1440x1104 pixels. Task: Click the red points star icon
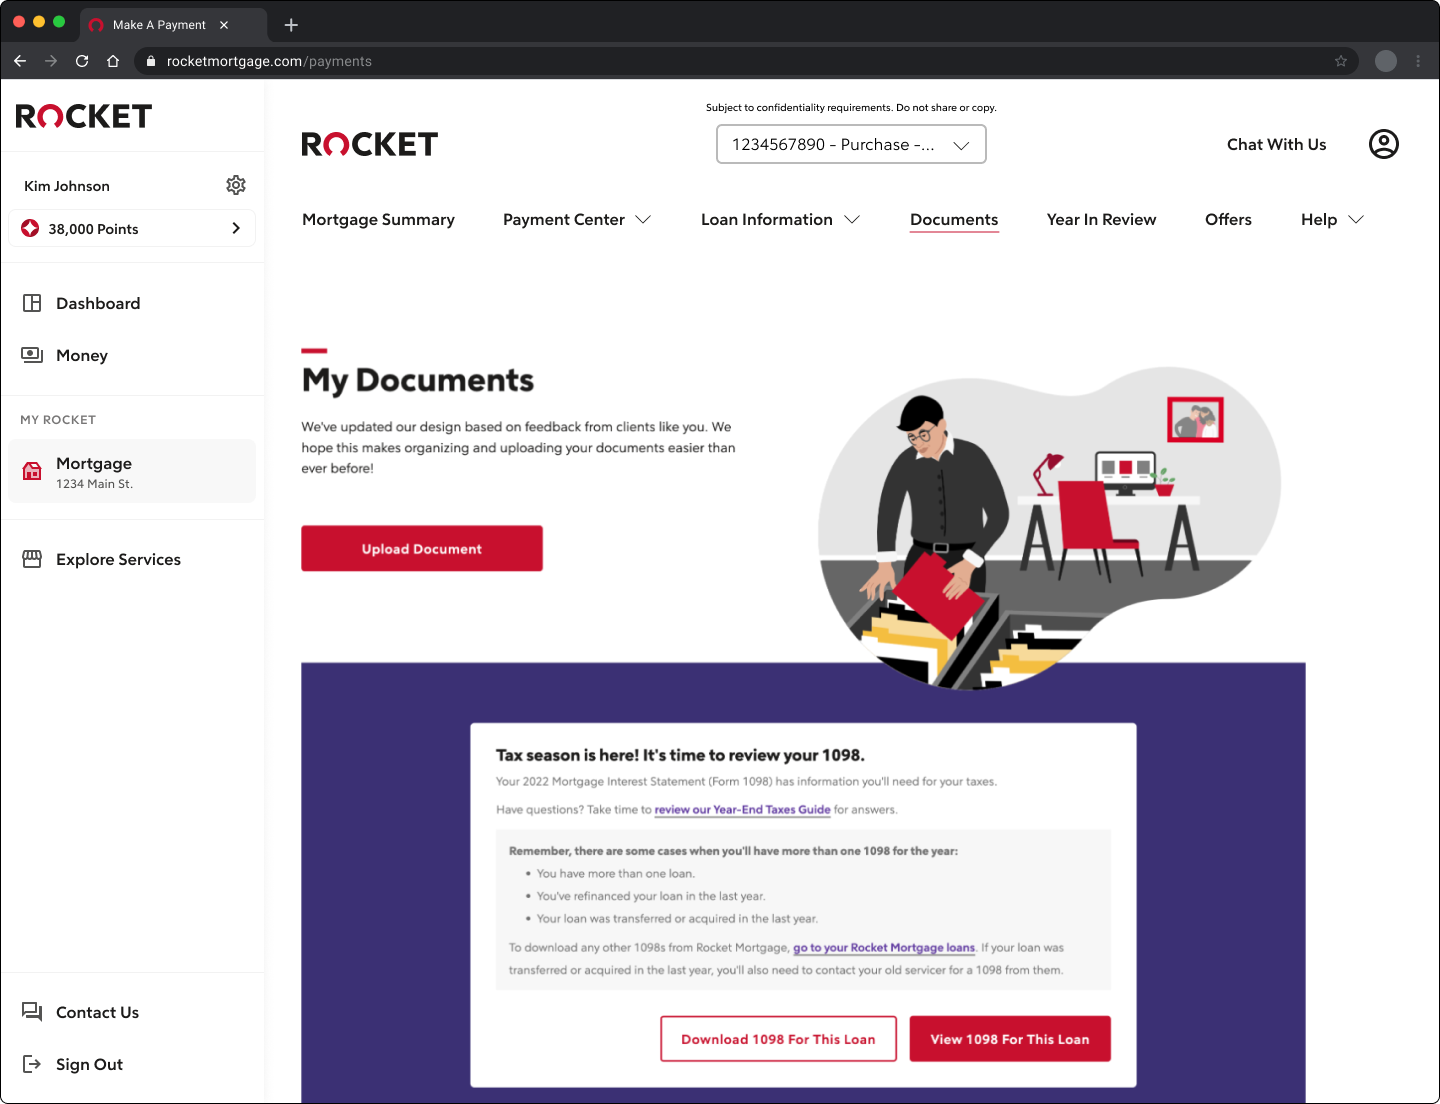point(30,228)
